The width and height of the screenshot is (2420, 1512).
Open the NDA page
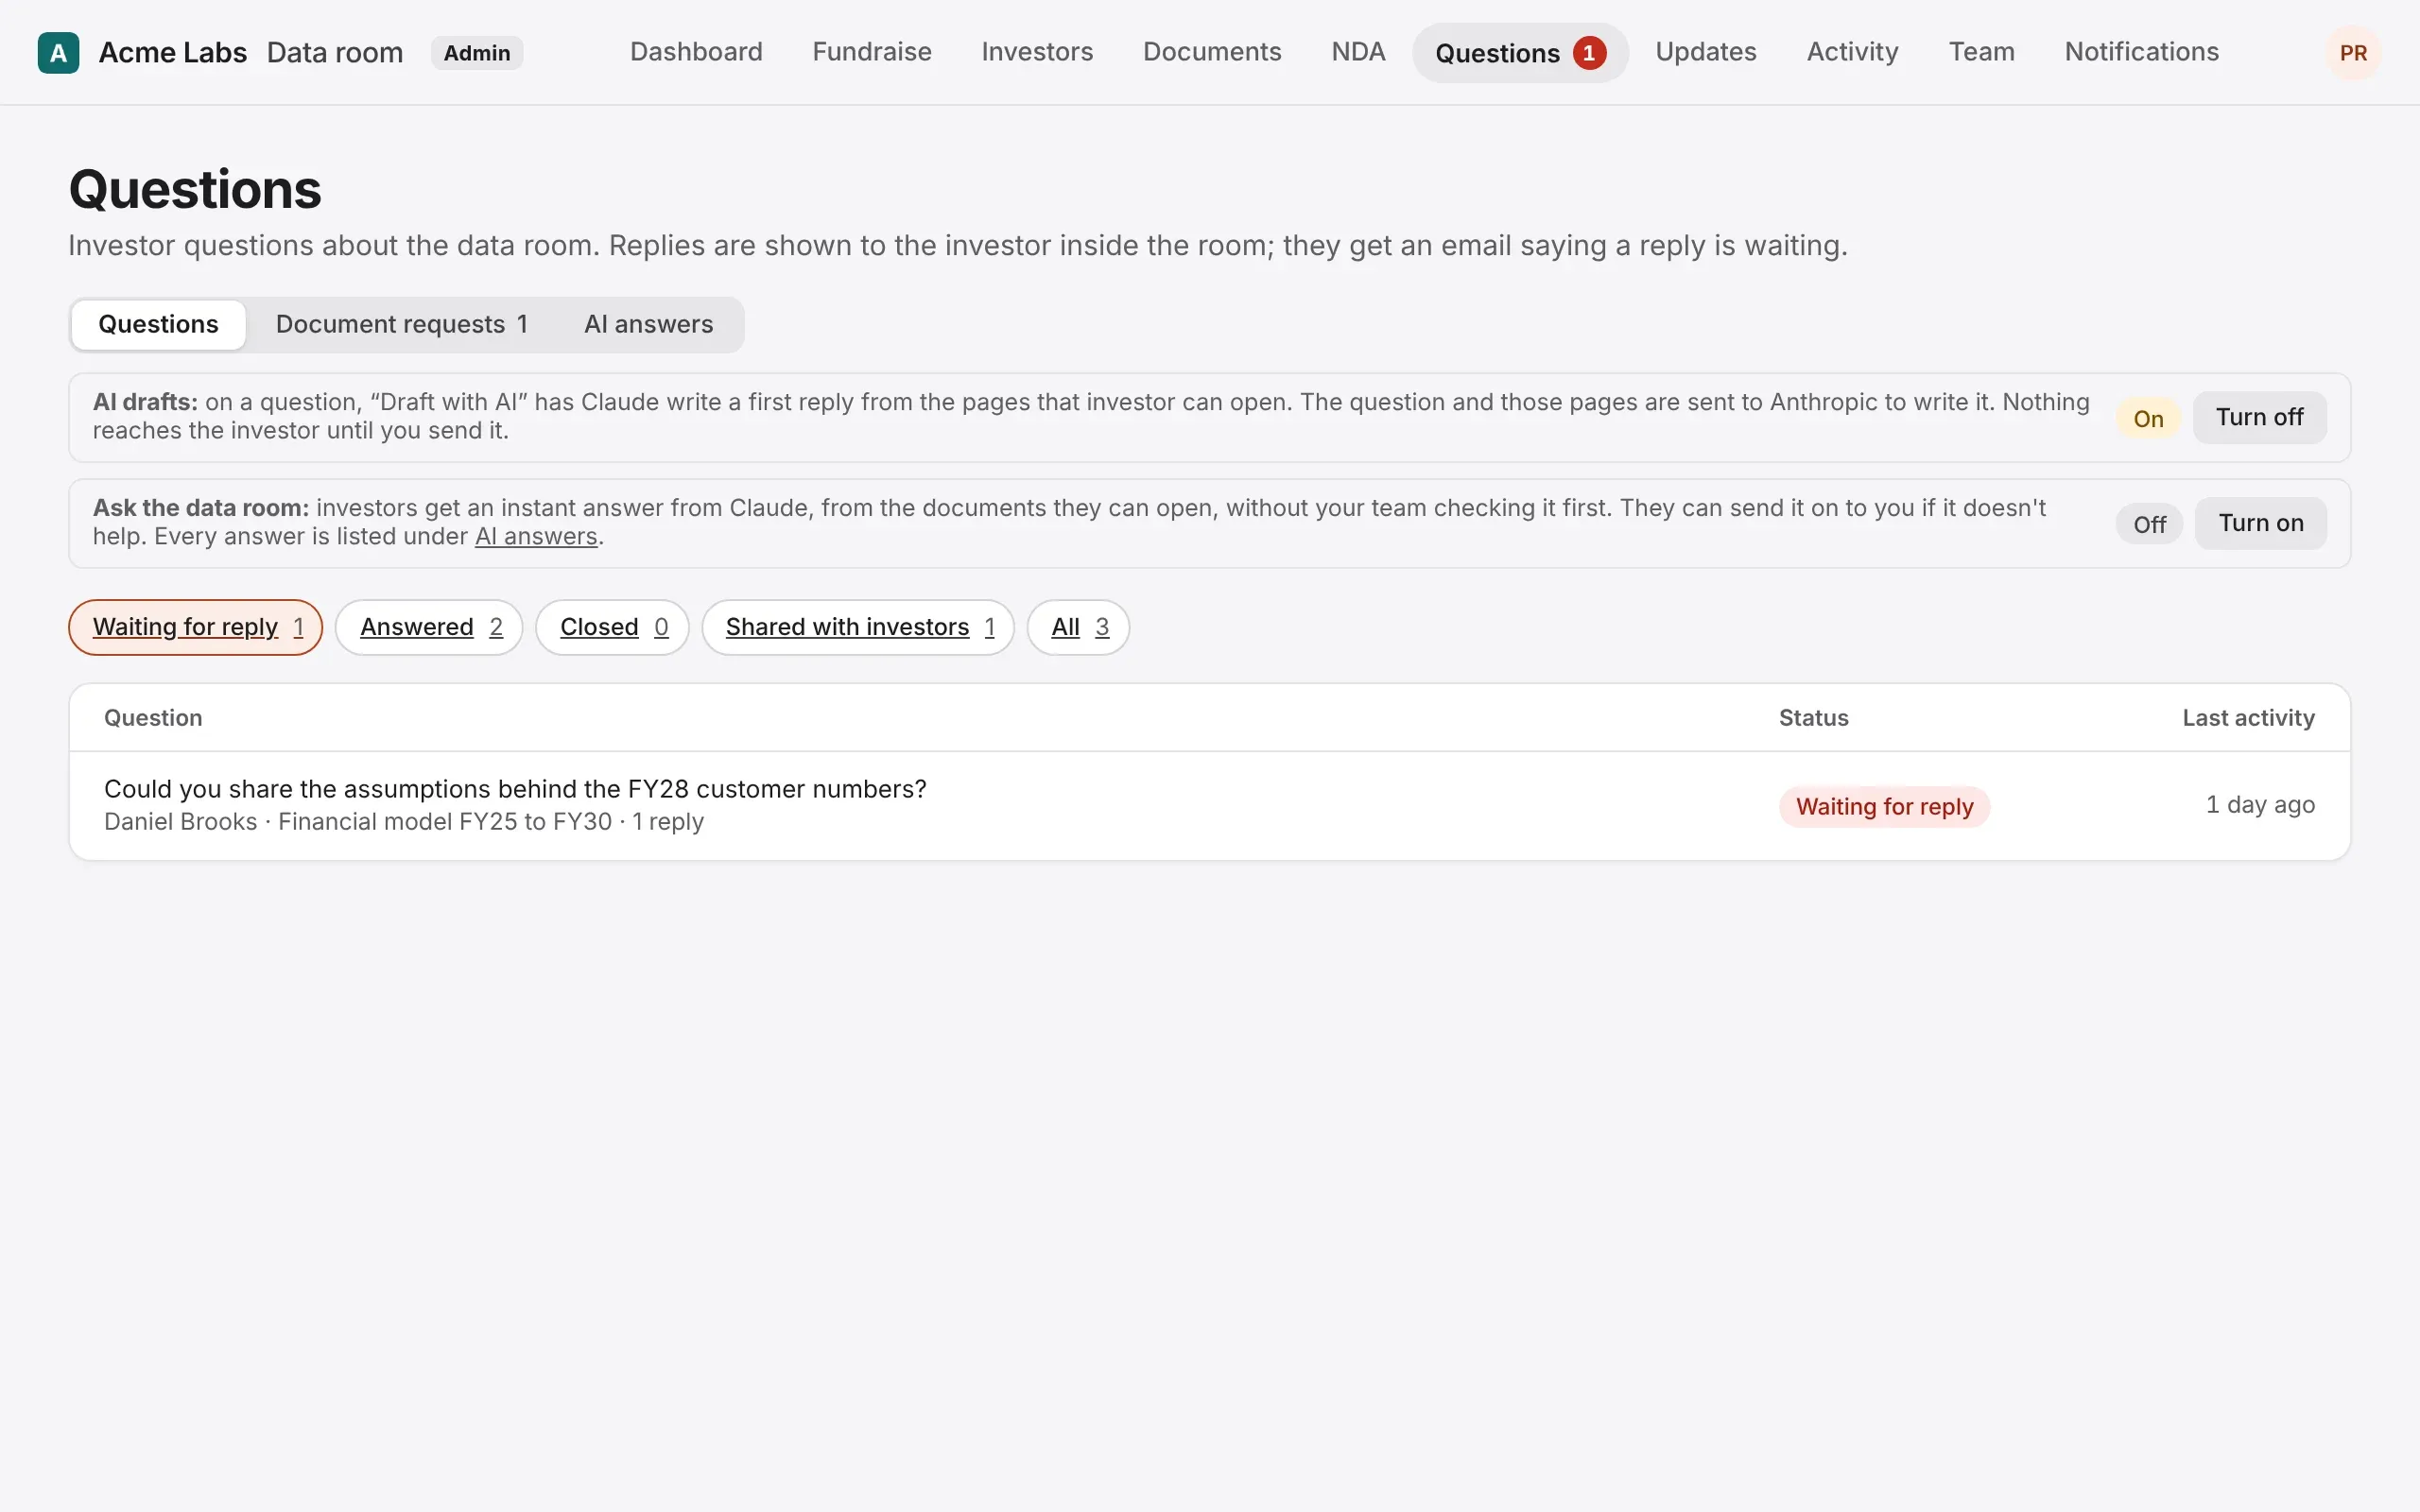pos(1358,52)
